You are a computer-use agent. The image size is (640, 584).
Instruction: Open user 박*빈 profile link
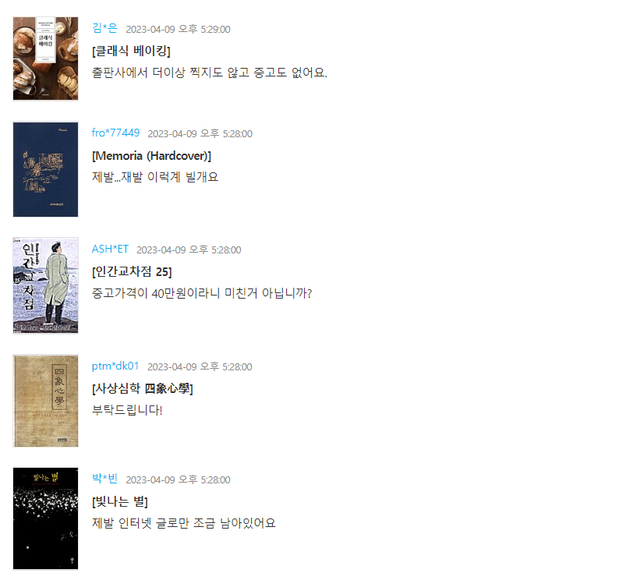pyautogui.click(x=104, y=479)
